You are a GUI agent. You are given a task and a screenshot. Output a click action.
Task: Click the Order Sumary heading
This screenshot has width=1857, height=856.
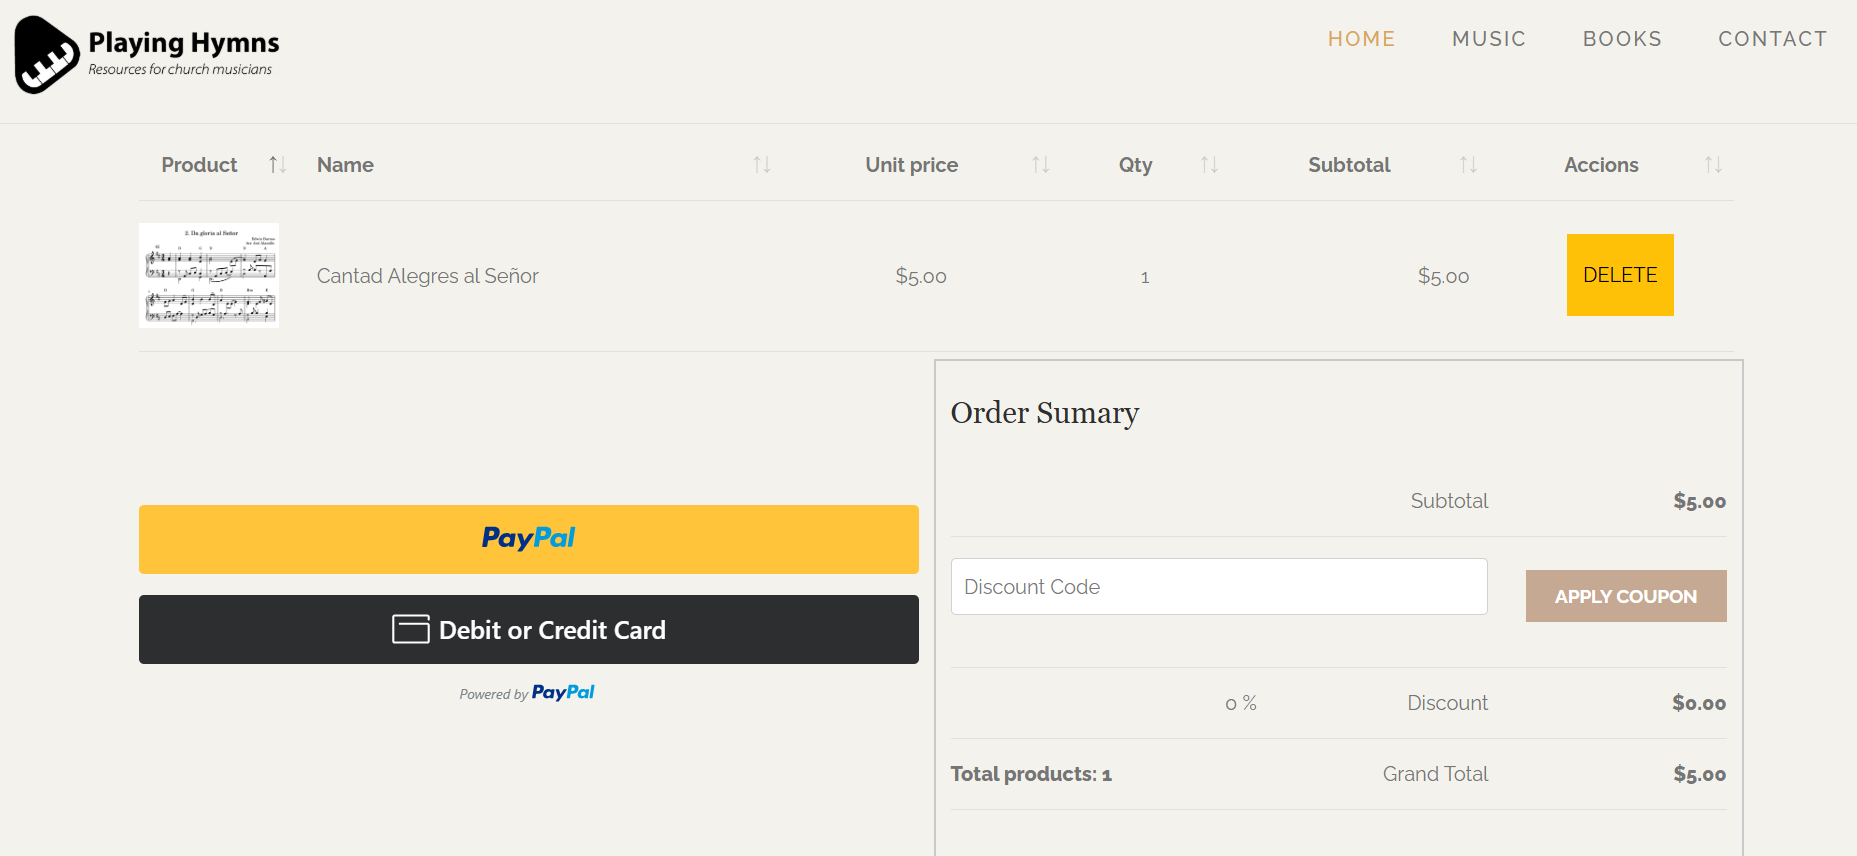(x=1045, y=413)
